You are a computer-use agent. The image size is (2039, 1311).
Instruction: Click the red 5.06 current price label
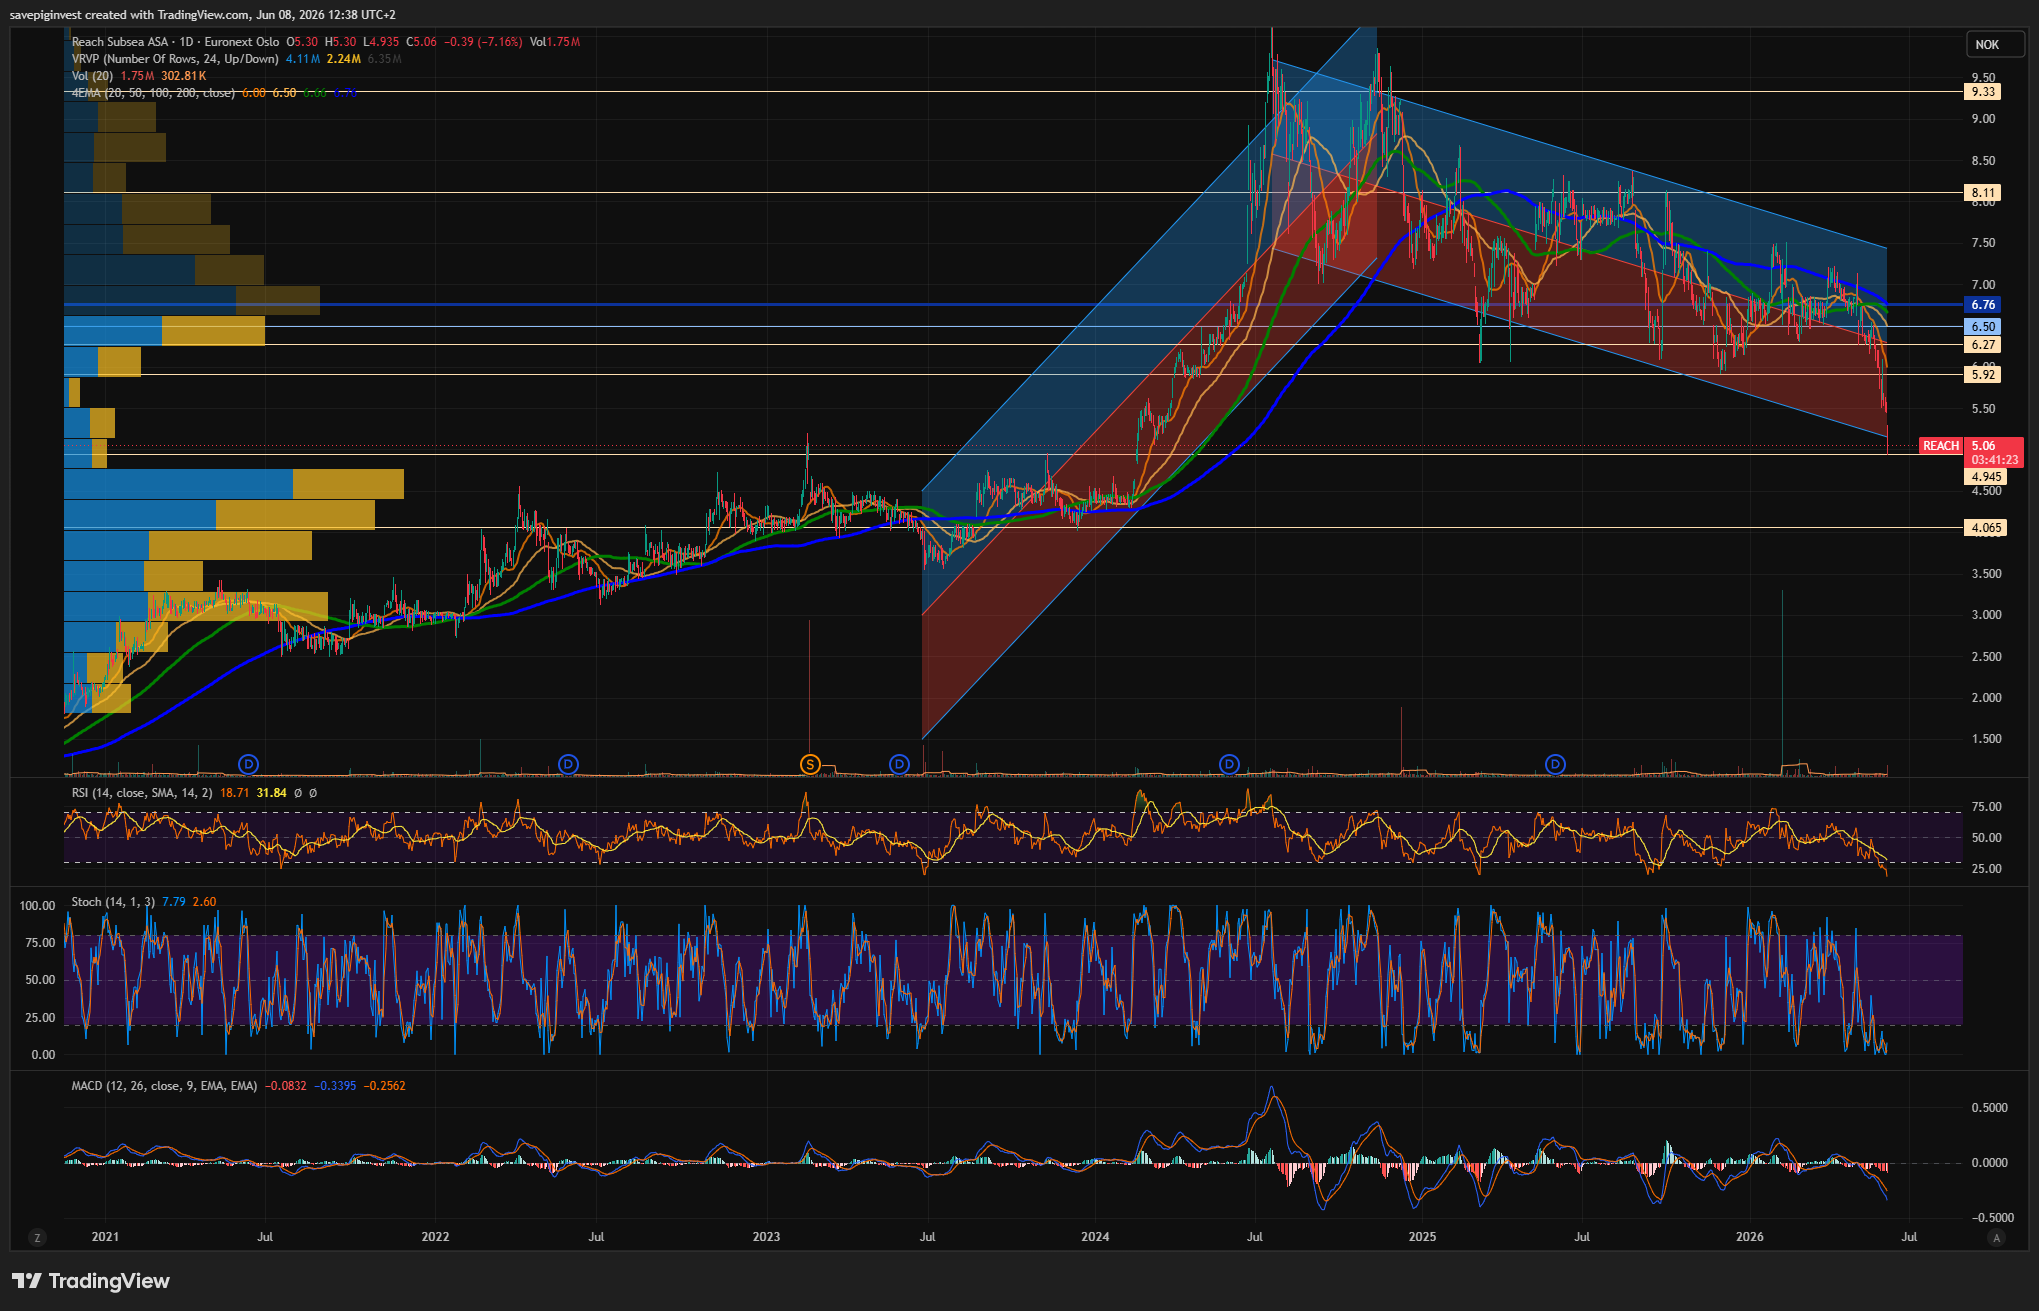point(1983,446)
